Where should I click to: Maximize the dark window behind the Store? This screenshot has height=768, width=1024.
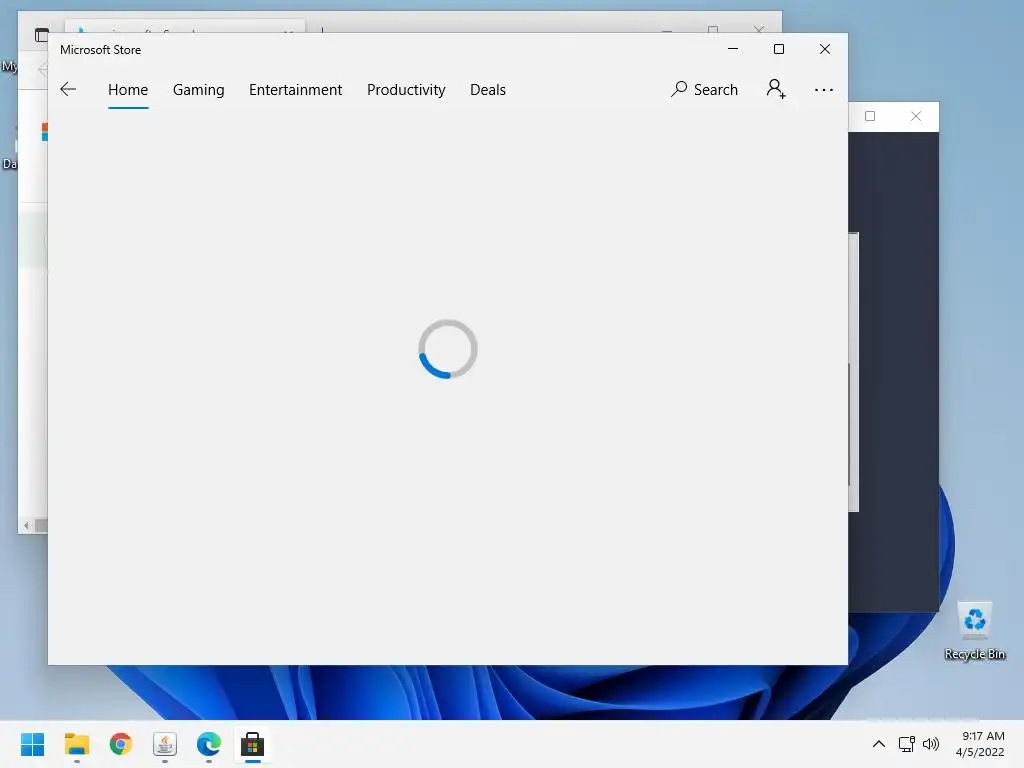coord(870,116)
